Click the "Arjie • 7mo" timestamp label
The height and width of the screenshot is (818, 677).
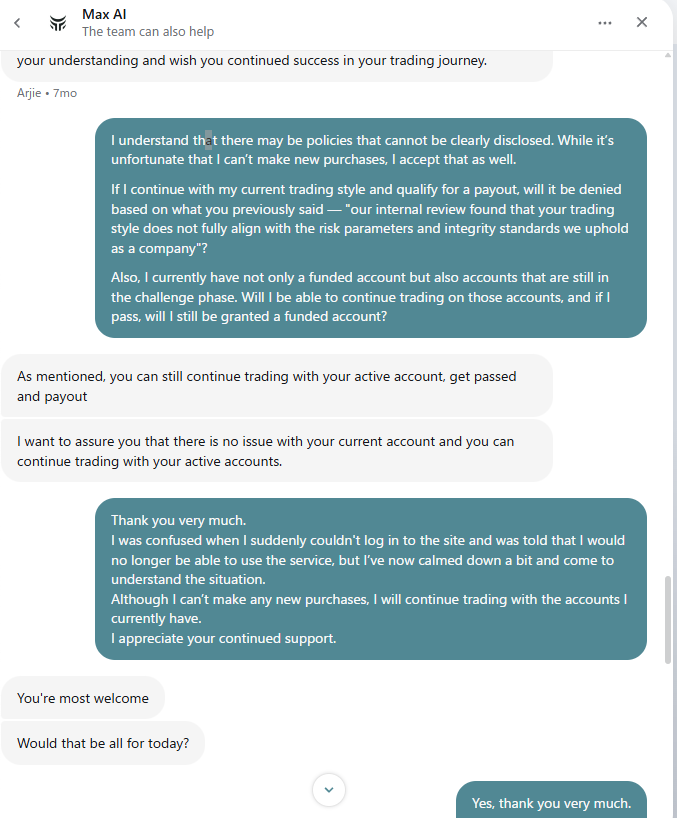[47, 93]
